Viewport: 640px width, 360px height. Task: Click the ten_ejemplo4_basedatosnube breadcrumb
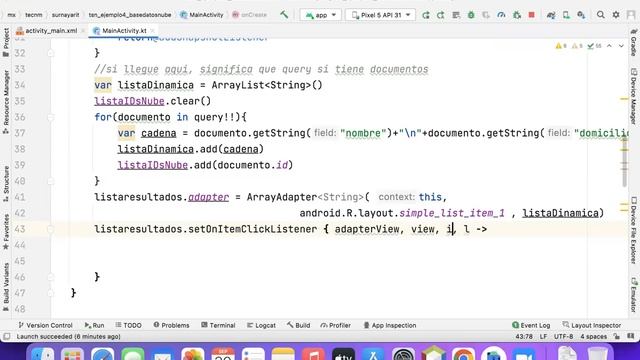pos(130,15)
